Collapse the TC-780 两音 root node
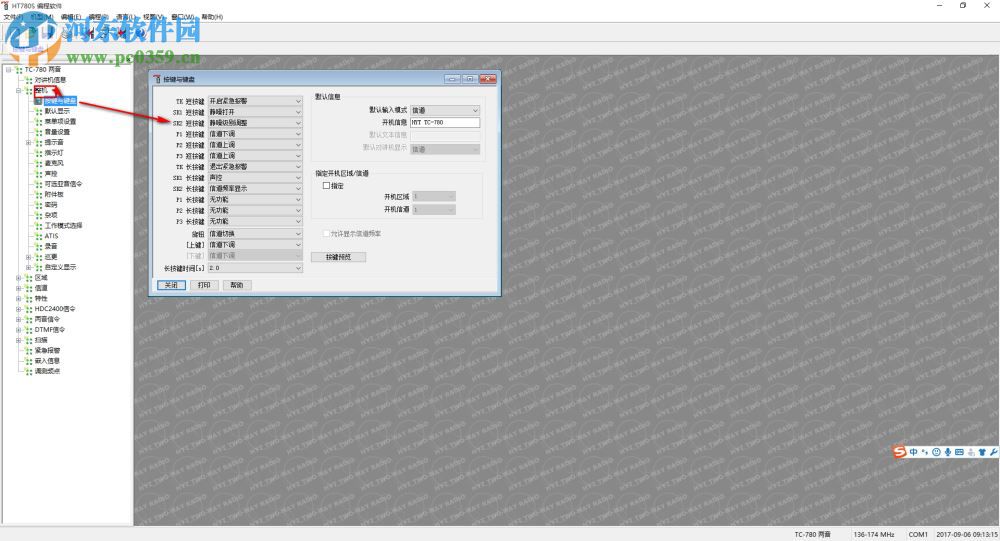1000x541 pixels. click(8, 70)
